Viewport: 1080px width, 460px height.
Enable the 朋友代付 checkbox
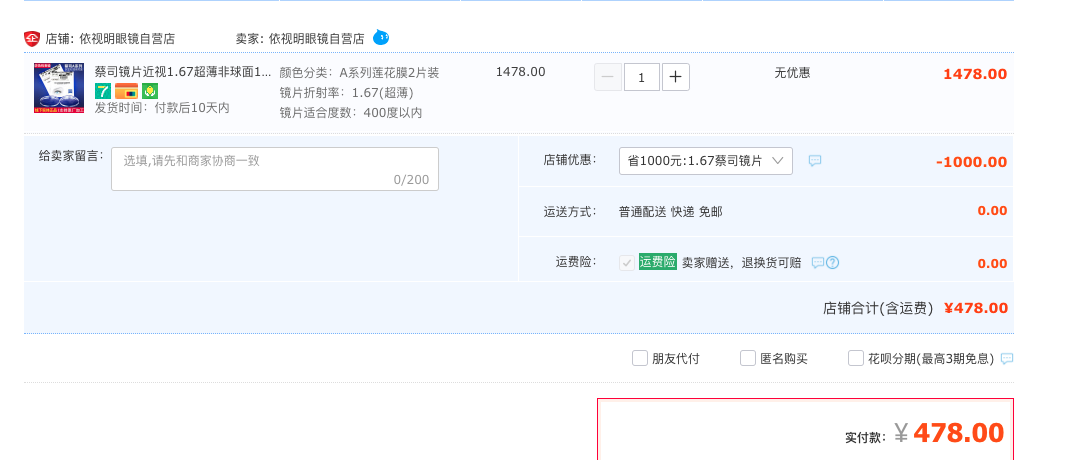click(640, 358)
